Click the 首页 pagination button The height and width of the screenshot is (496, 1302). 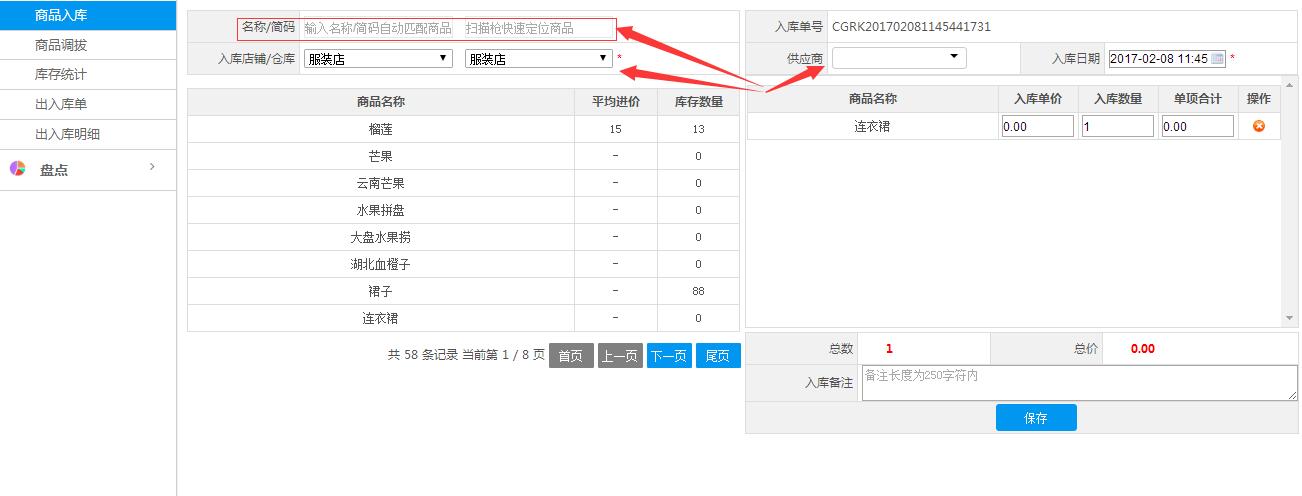[x=571, y=356]
